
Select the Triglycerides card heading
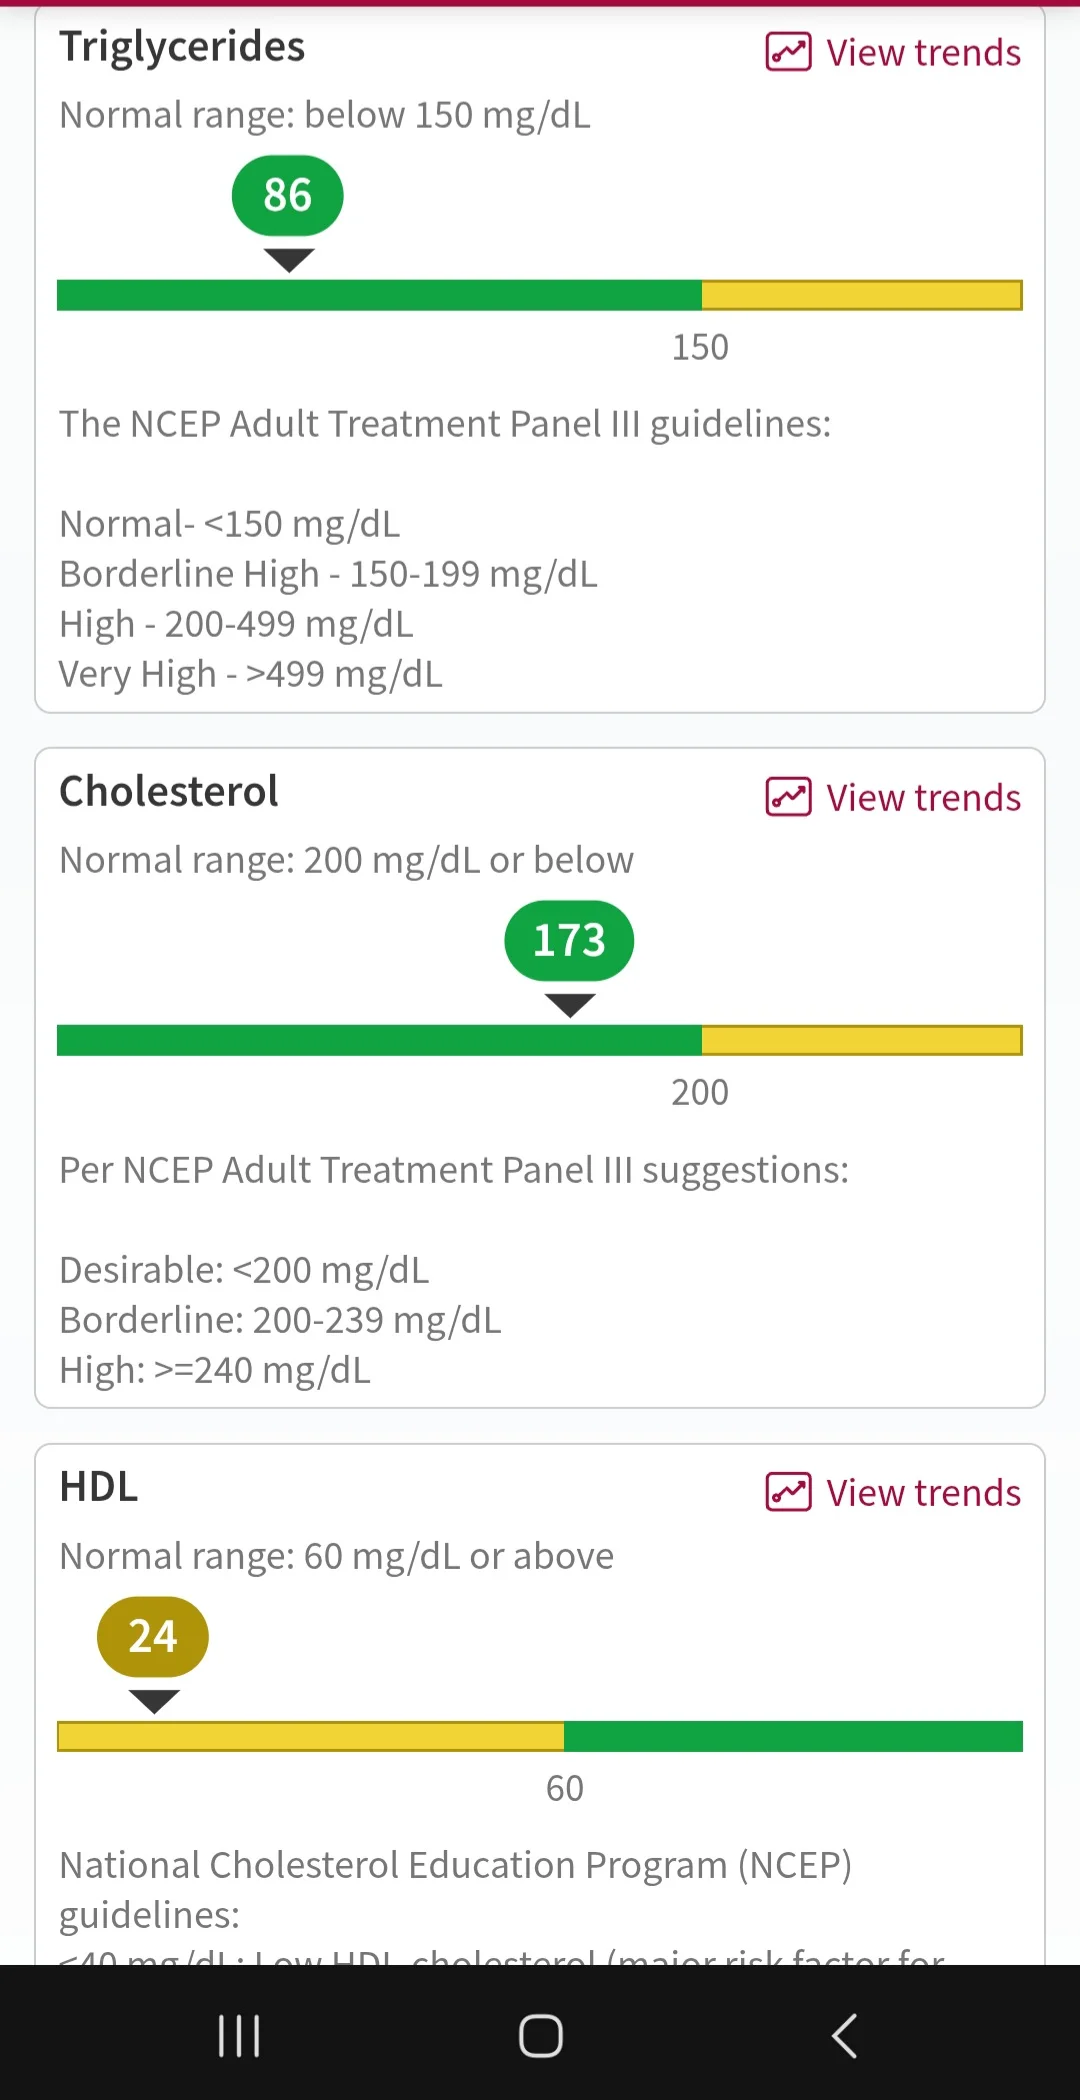click(182, 47)
